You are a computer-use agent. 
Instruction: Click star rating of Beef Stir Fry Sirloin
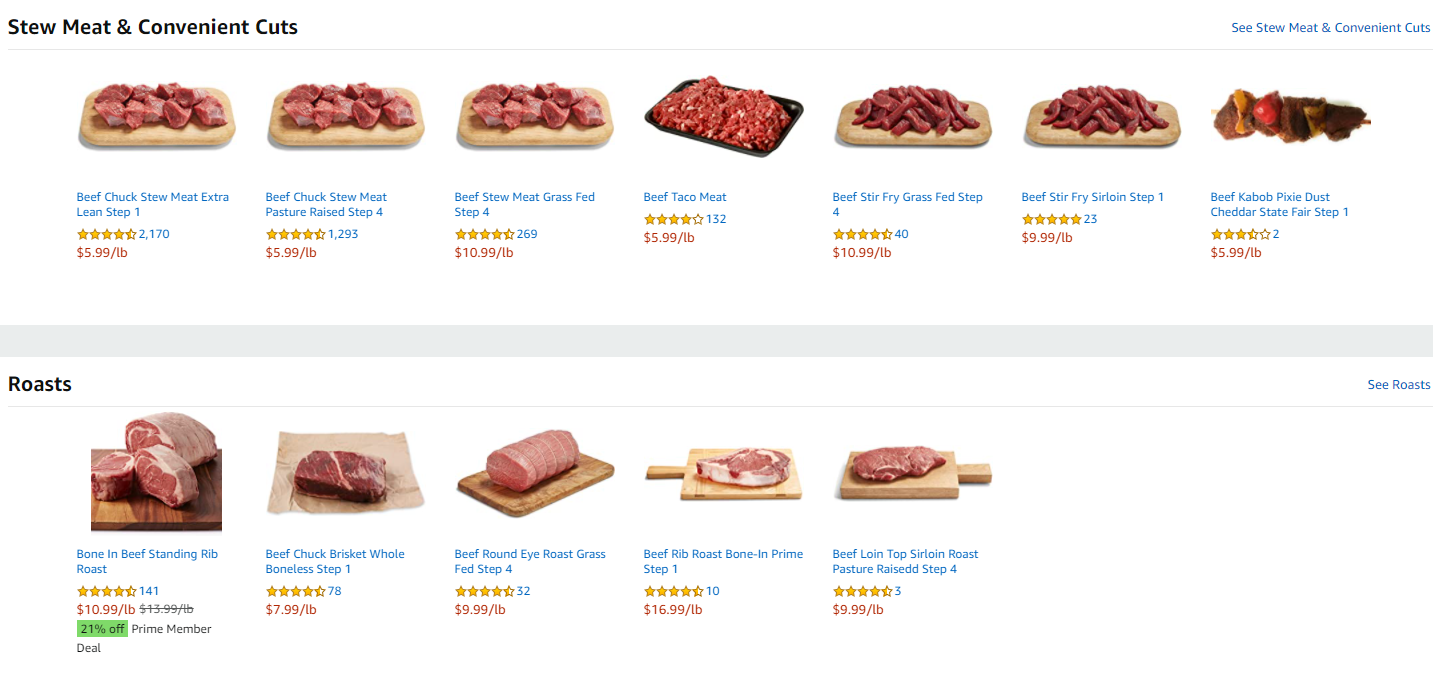click(1051, 219)
